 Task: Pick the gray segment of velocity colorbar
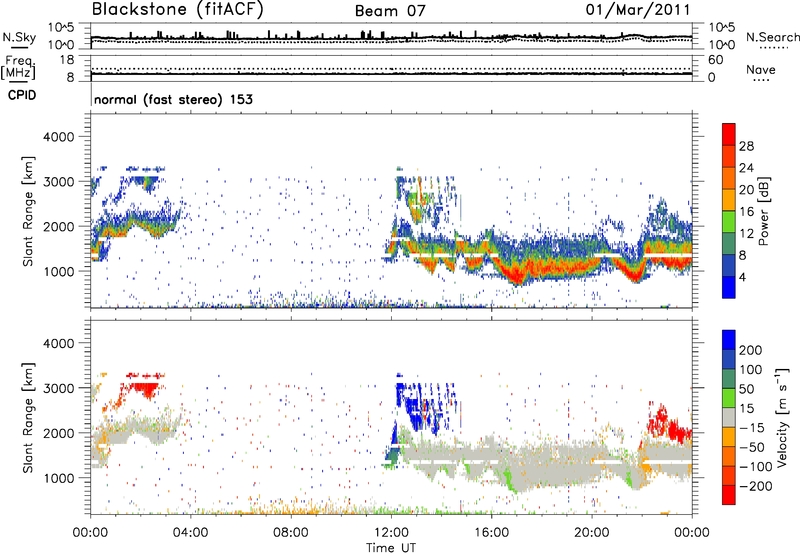729,418
